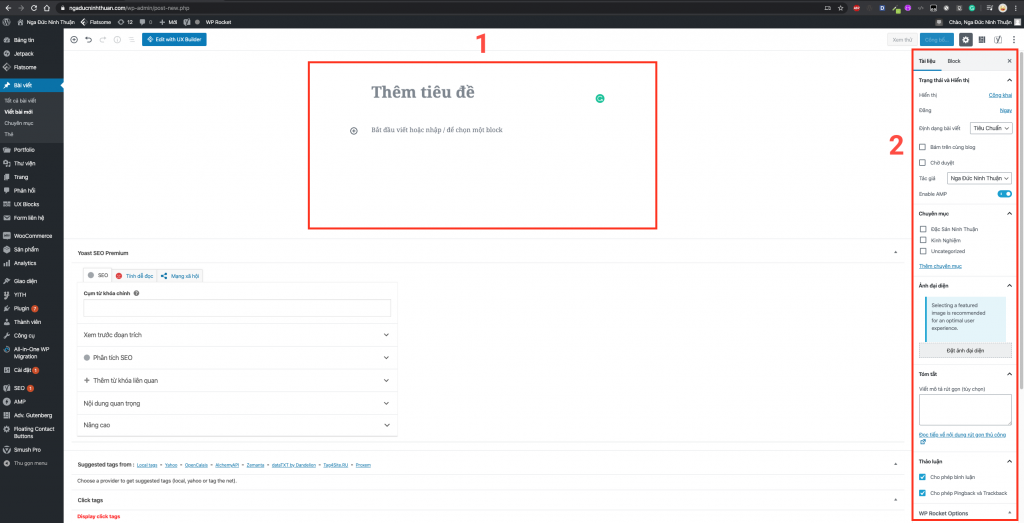Click the Tóm tắt excerpt textarea
The image size is (1024, 523).
pos(965,411)
